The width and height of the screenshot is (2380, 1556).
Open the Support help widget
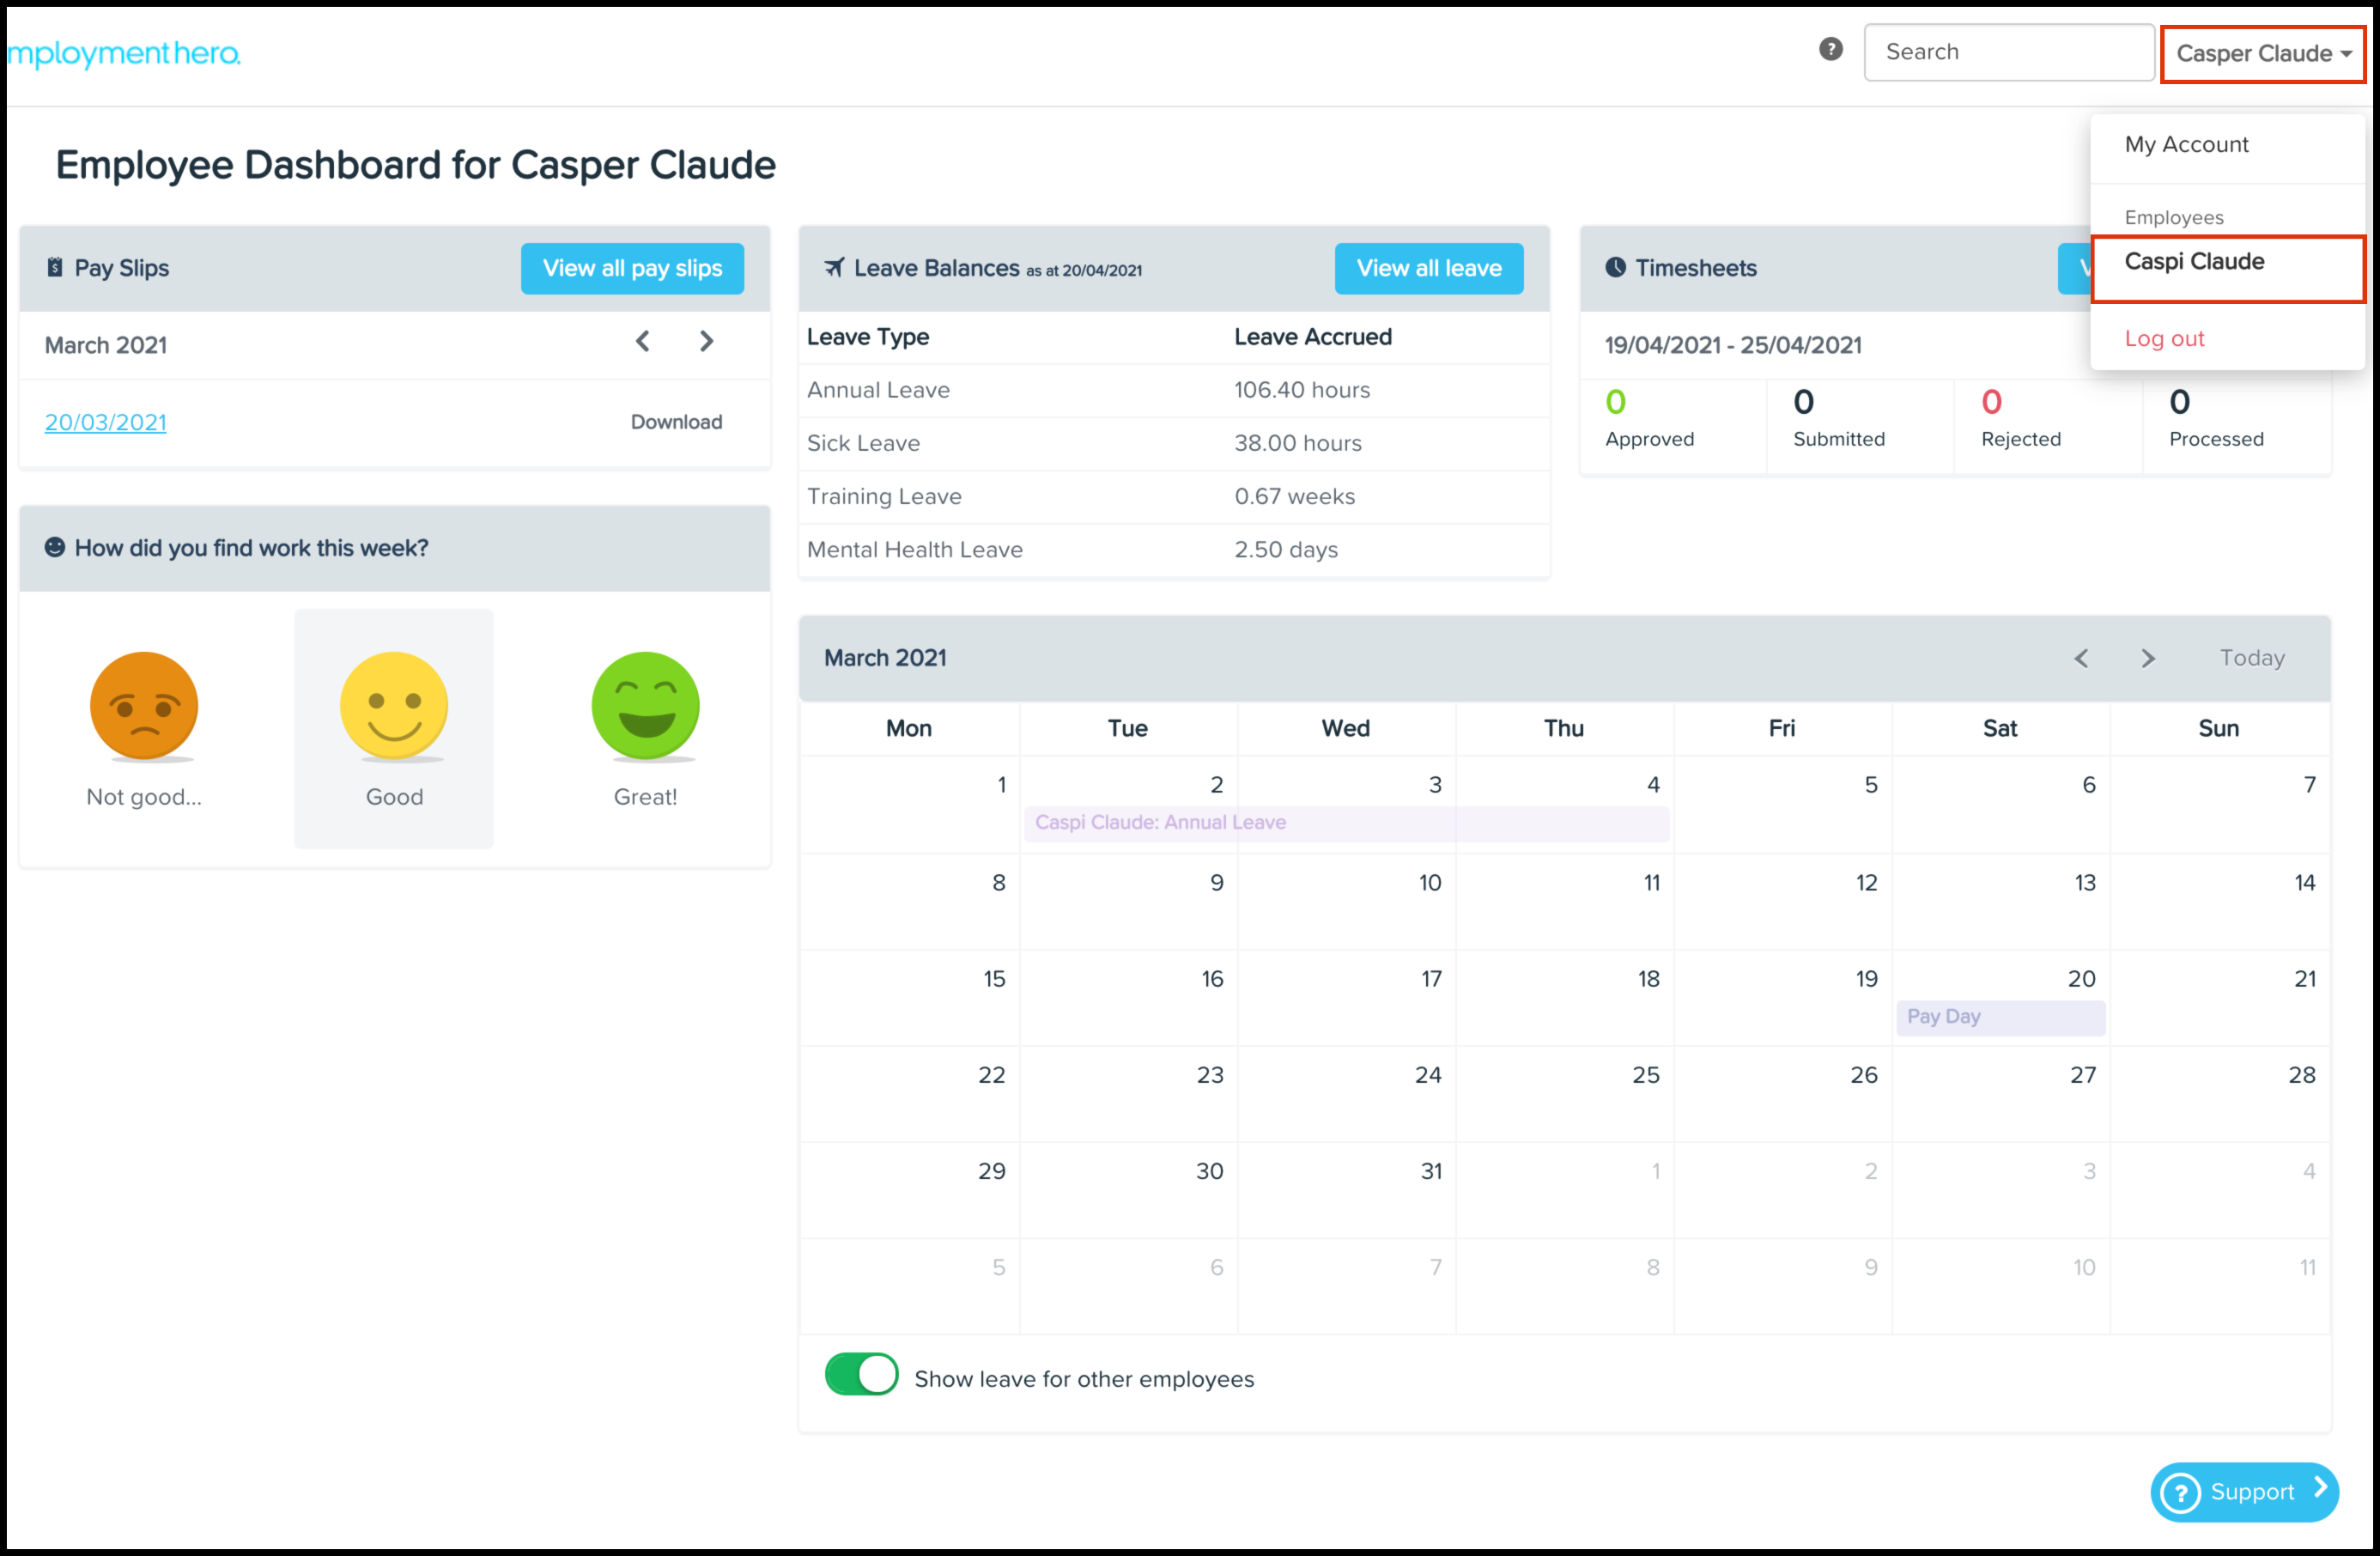coord(2244,1492)
